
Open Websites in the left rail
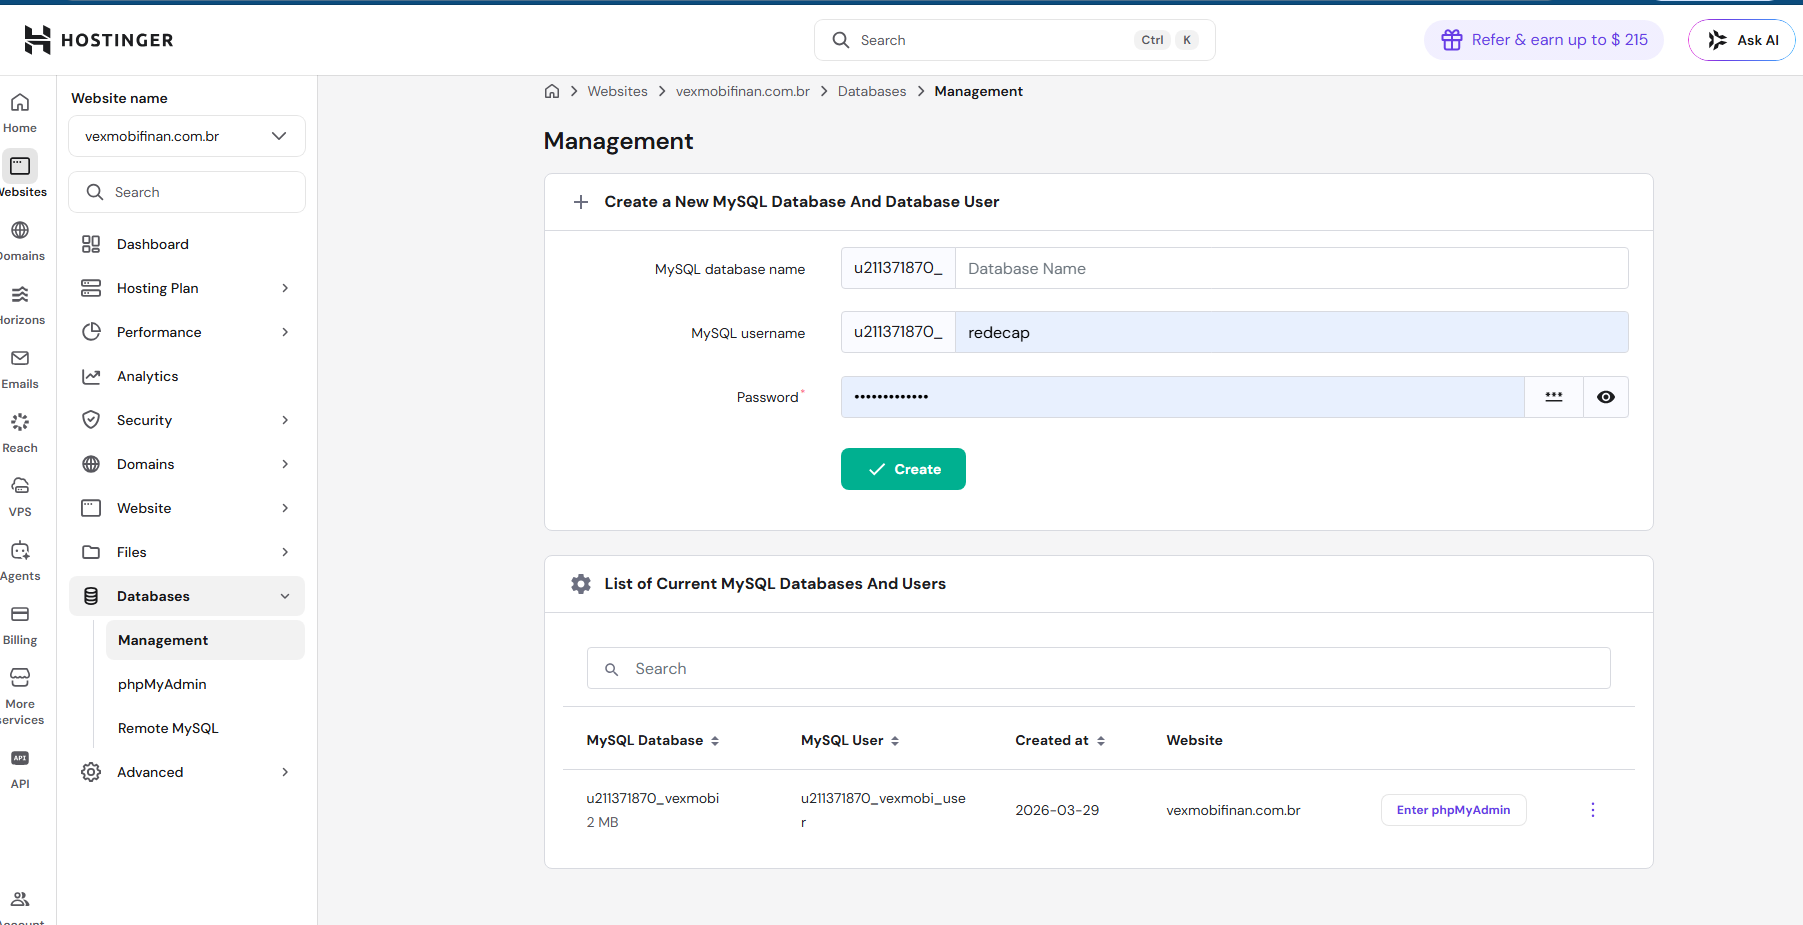coord(20,176)
